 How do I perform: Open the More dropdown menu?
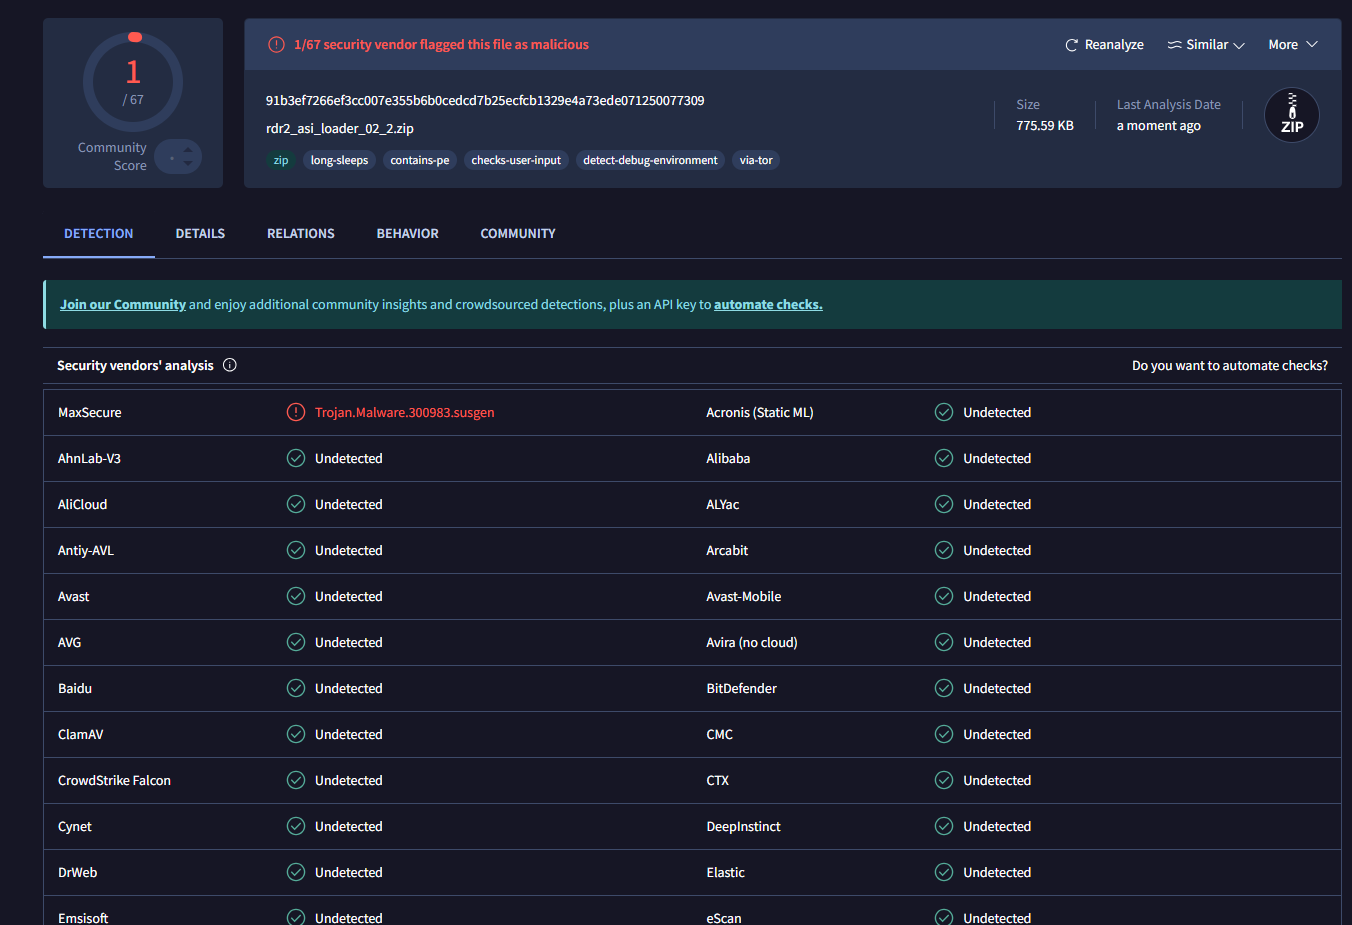click(1292, 45)
